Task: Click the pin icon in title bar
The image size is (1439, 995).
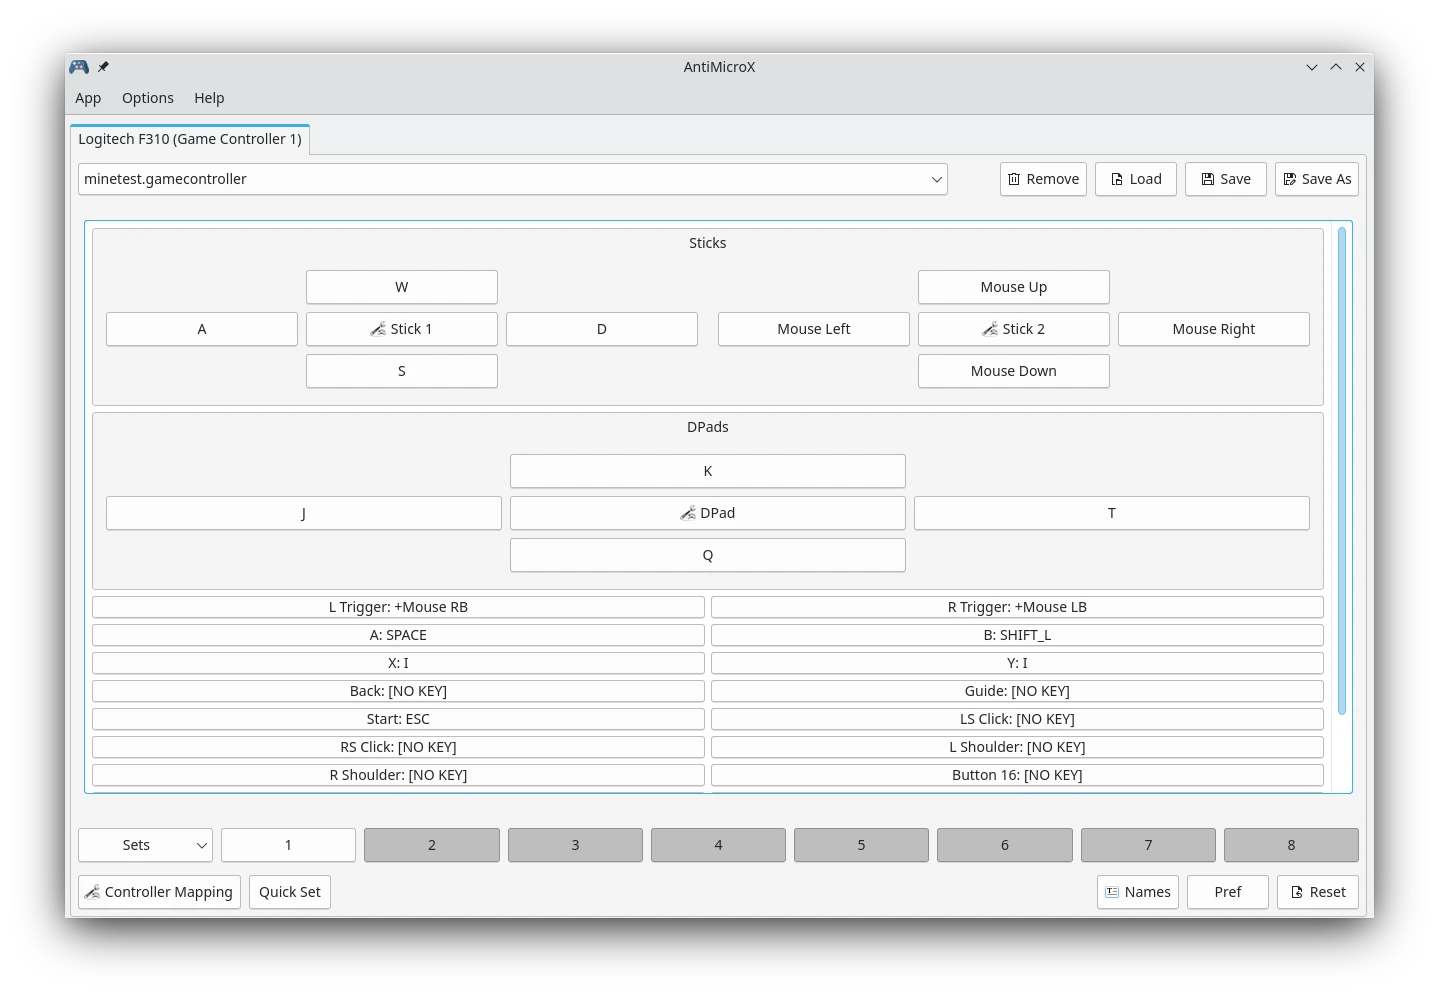Action: tap(103, 67)
